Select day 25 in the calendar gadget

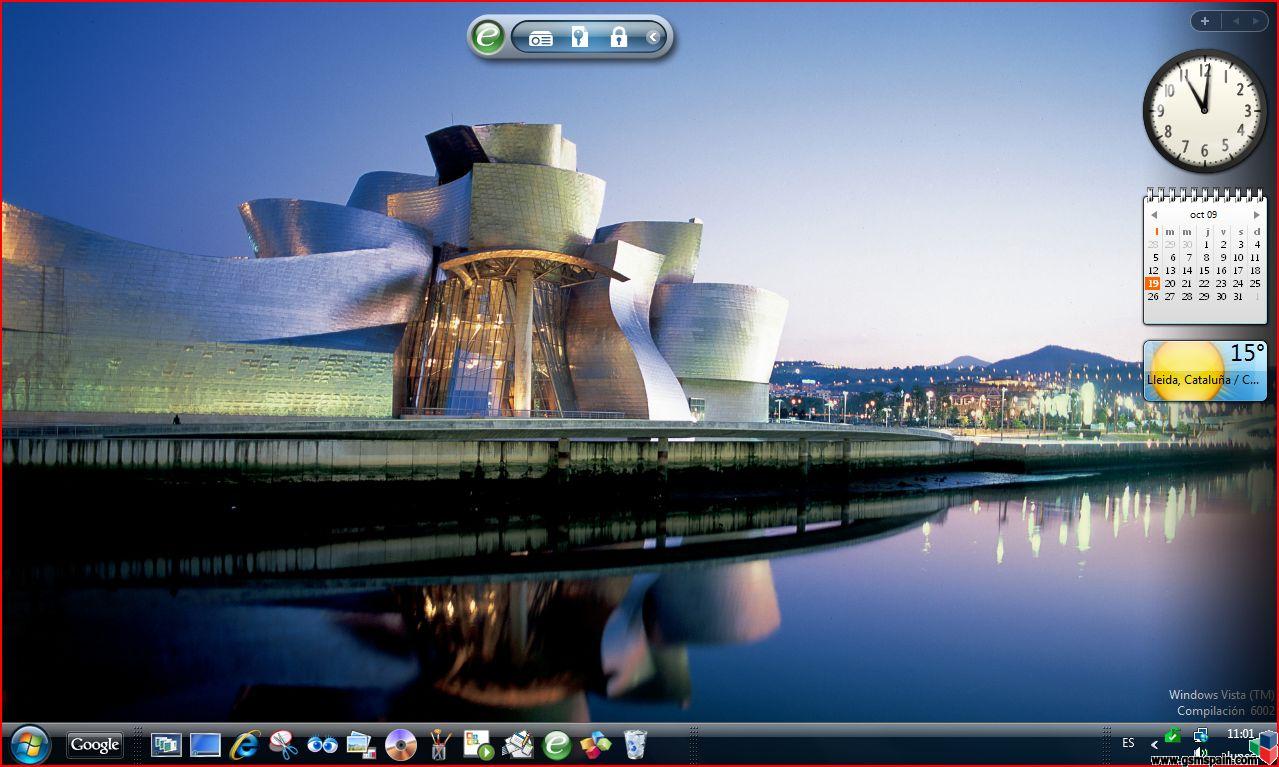(x=1255, y=283)
